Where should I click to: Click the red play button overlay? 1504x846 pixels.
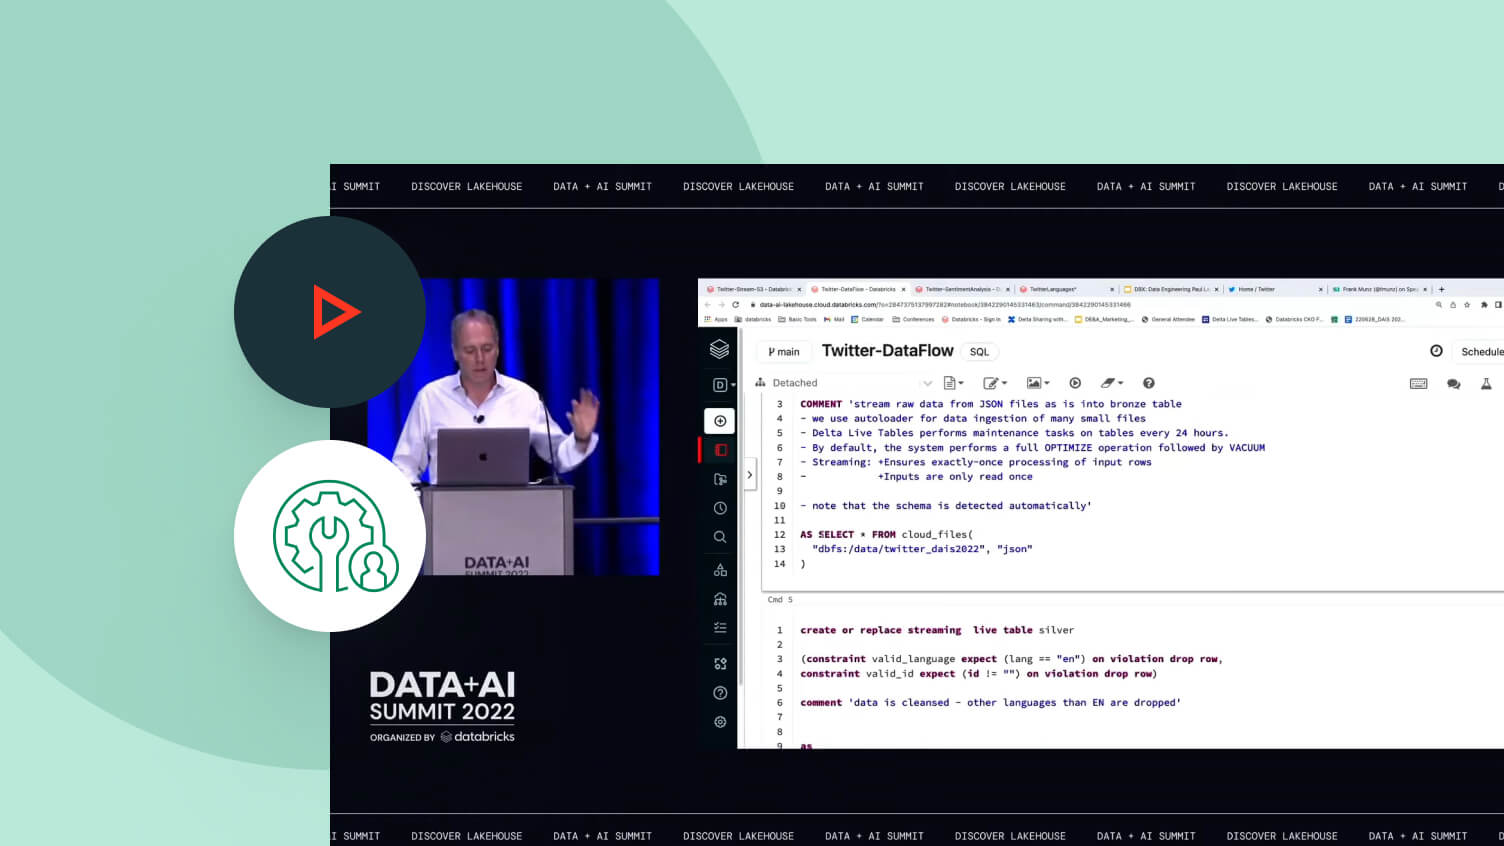[x=334, y=312]
